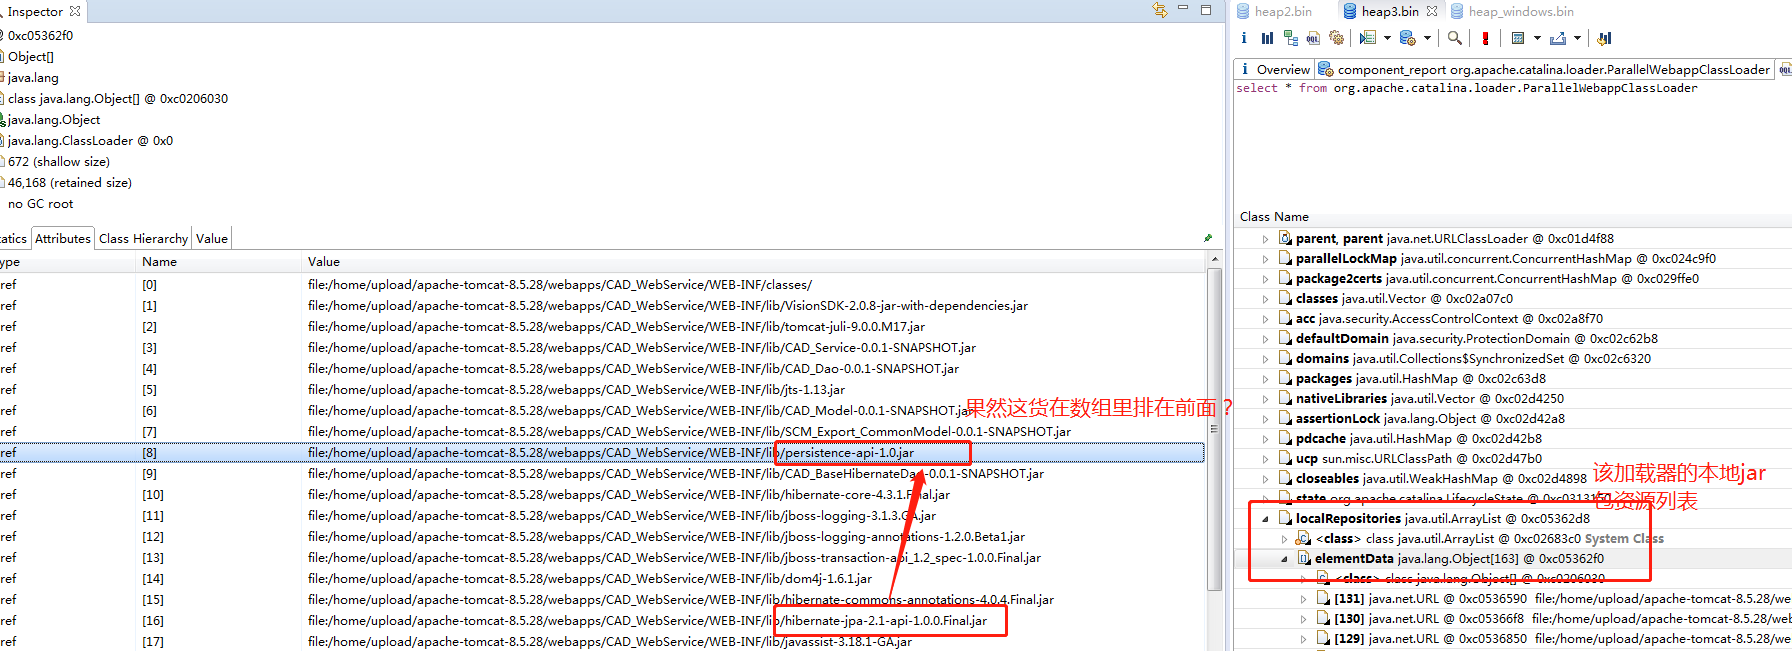Switch to heap2.bin editor tab
The width and height of the screenshot is (1792, 651).
1274,11
